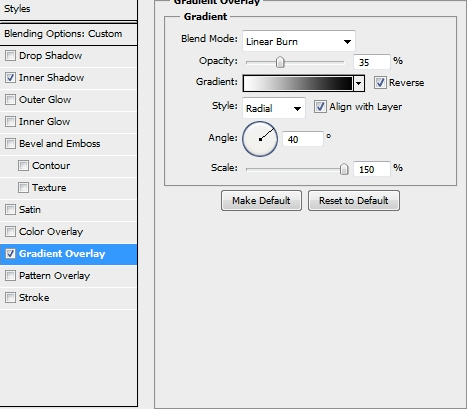
Task: Click the gradient preview swatch
Action: click(298, 83)
